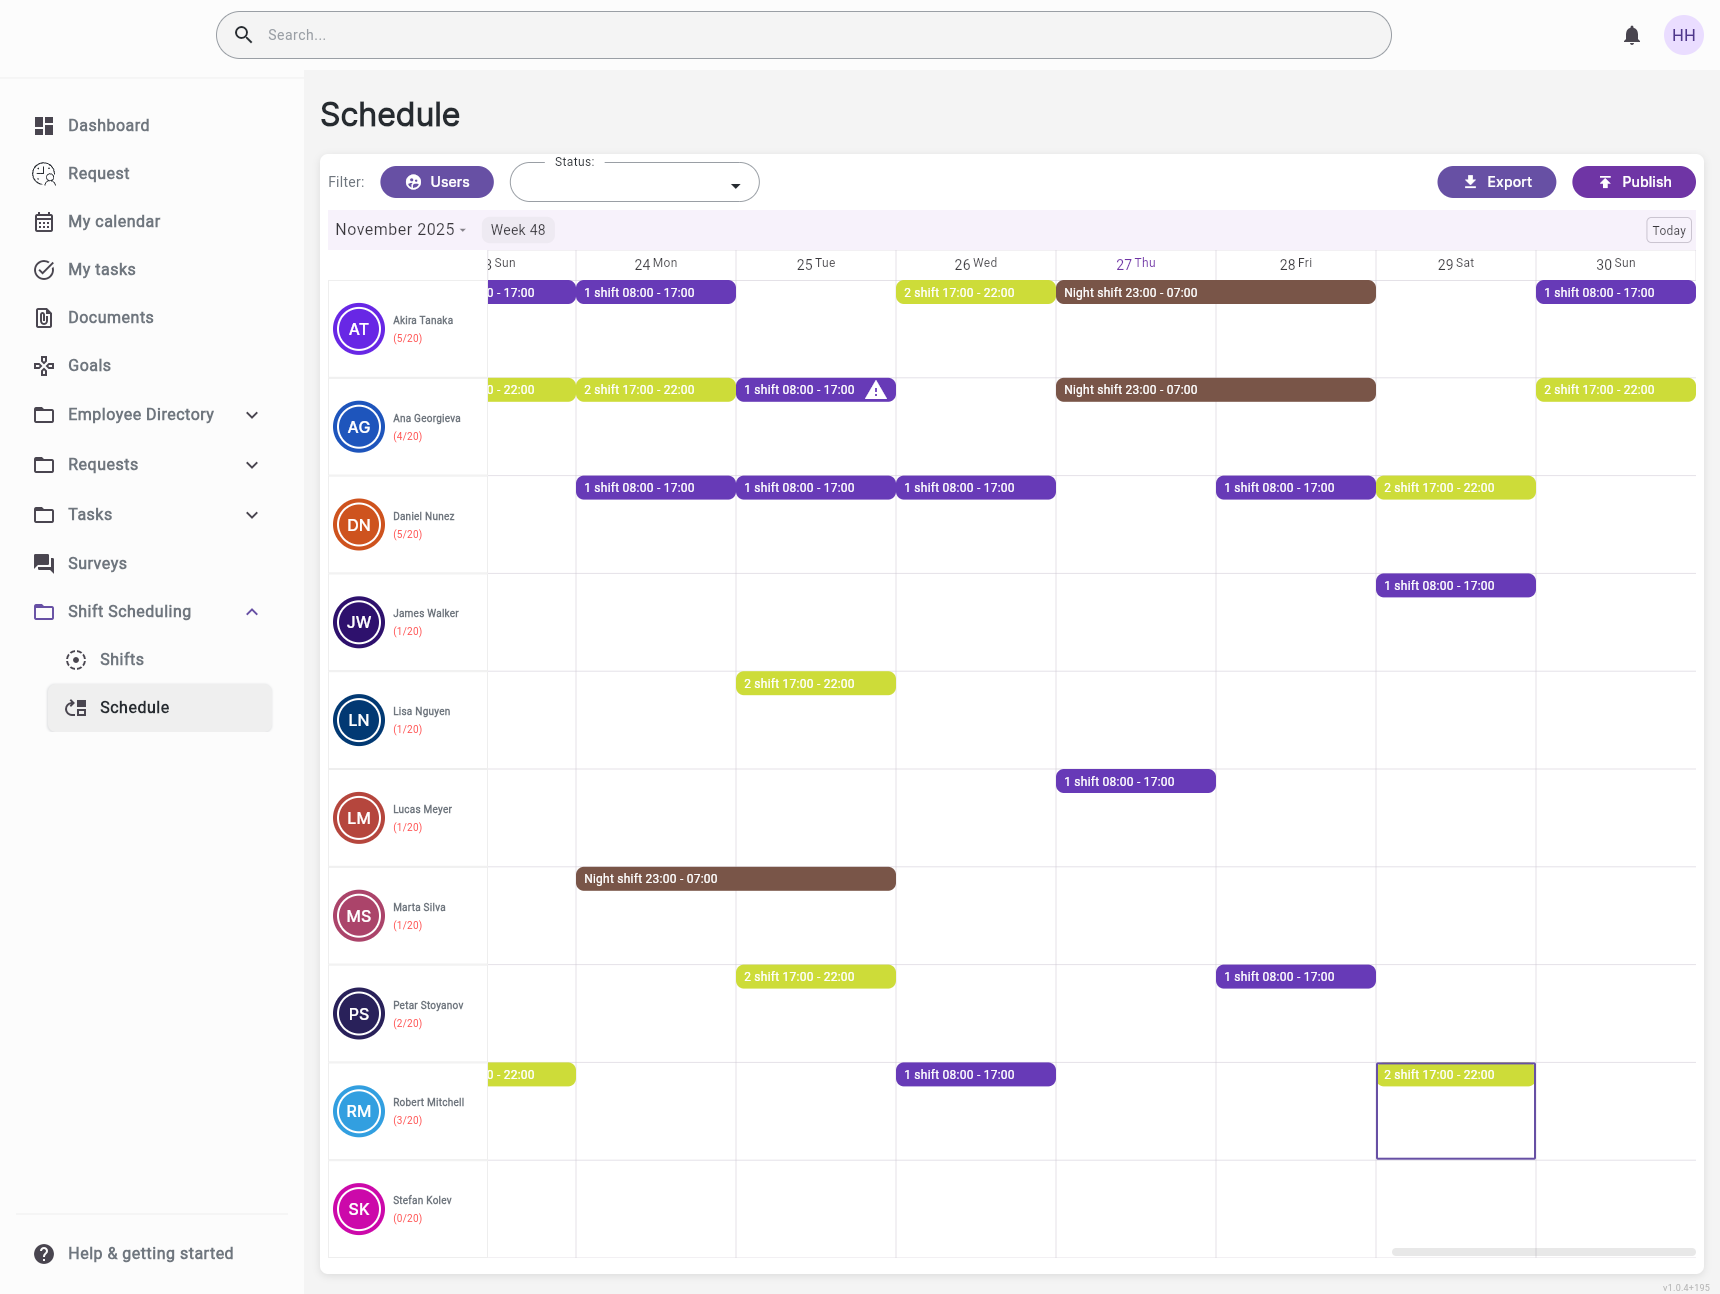Screen dimensions: 1720x1294
Task: Click the My calendar icon
Action: (x=44, y=222)
